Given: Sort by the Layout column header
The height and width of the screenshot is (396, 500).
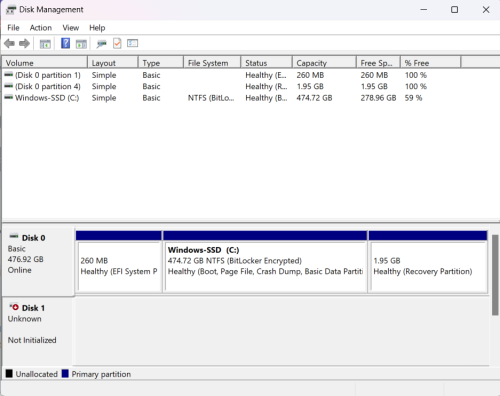Looking at the screenshot, I should click(x=113, y=63).
